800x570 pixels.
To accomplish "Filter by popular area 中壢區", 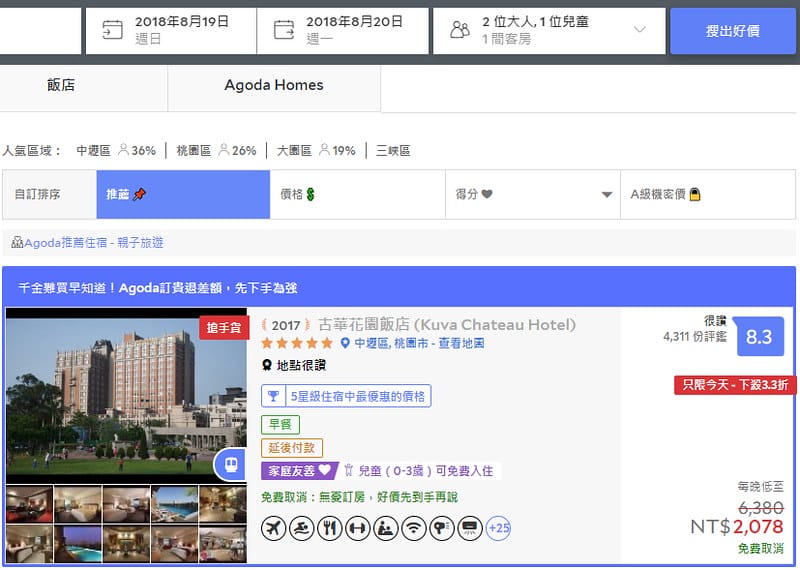I will tap(93, 151).
